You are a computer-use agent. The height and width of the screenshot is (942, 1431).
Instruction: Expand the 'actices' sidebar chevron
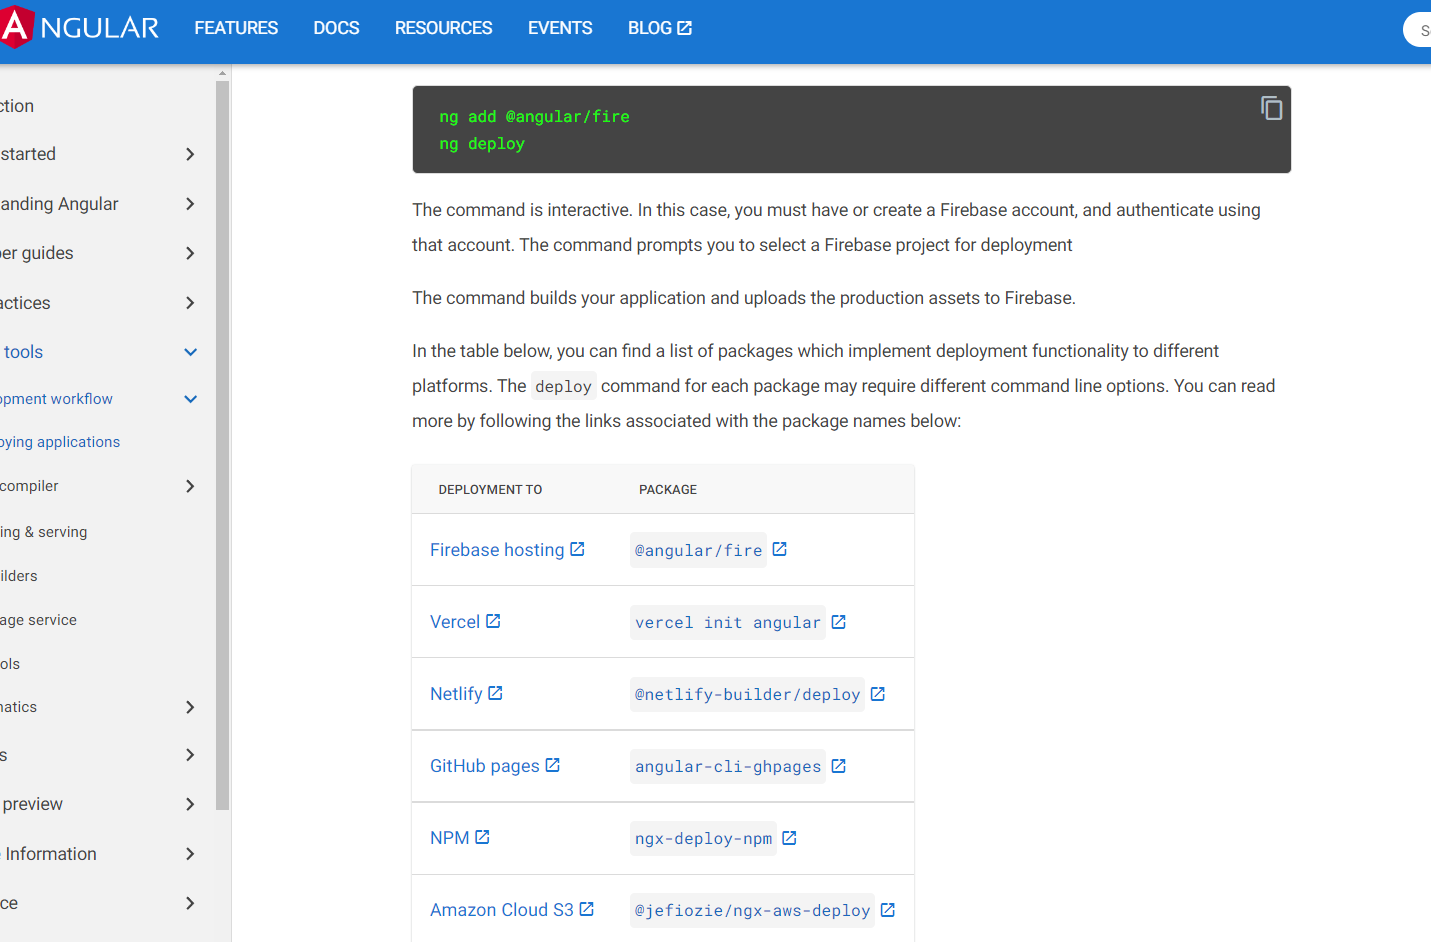190,303
